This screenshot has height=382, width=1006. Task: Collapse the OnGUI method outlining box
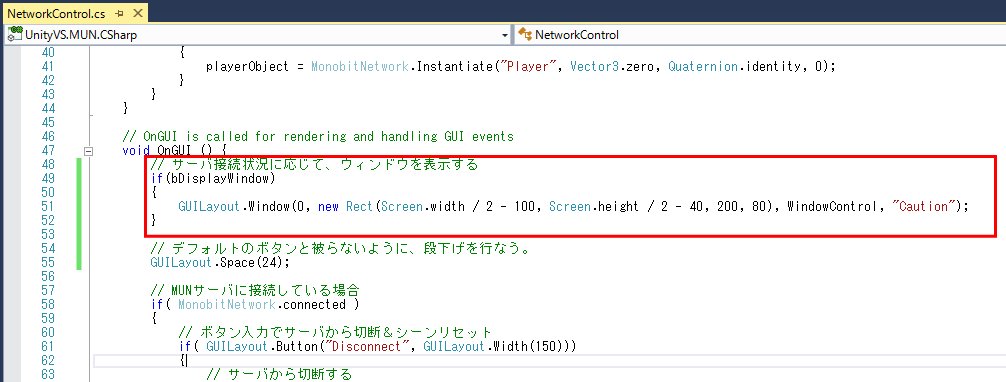tap(89, 152)
